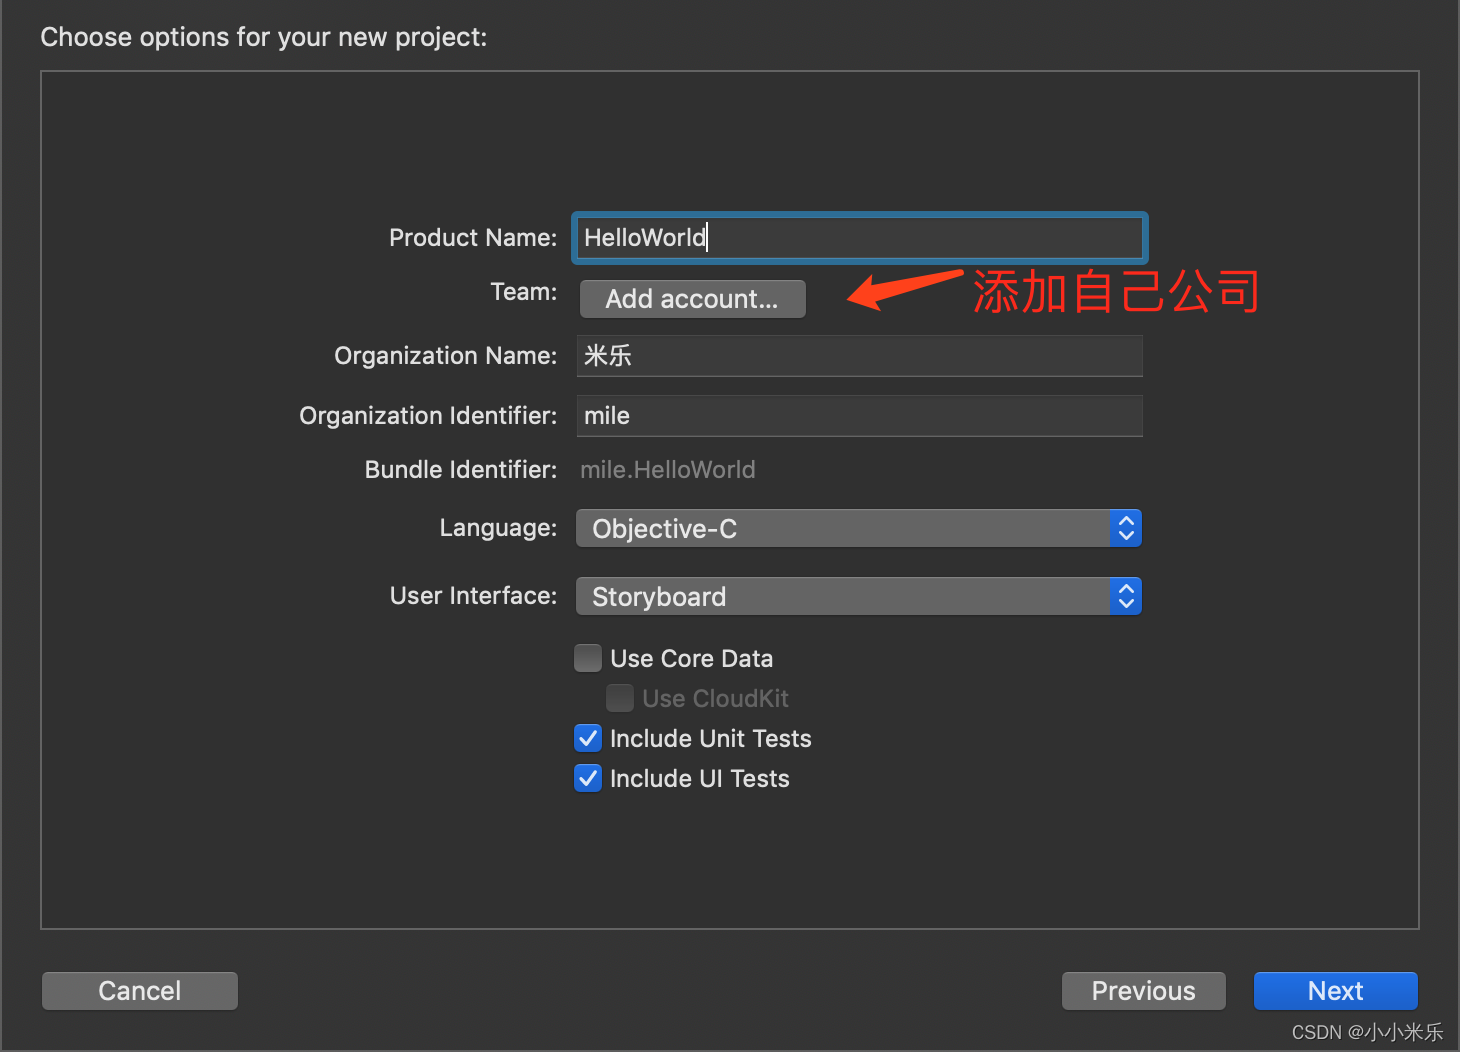Cancel the new project dialog
Image resolution: width=1460 pixels, height=1052 pixels.
(x=140, y=991)
